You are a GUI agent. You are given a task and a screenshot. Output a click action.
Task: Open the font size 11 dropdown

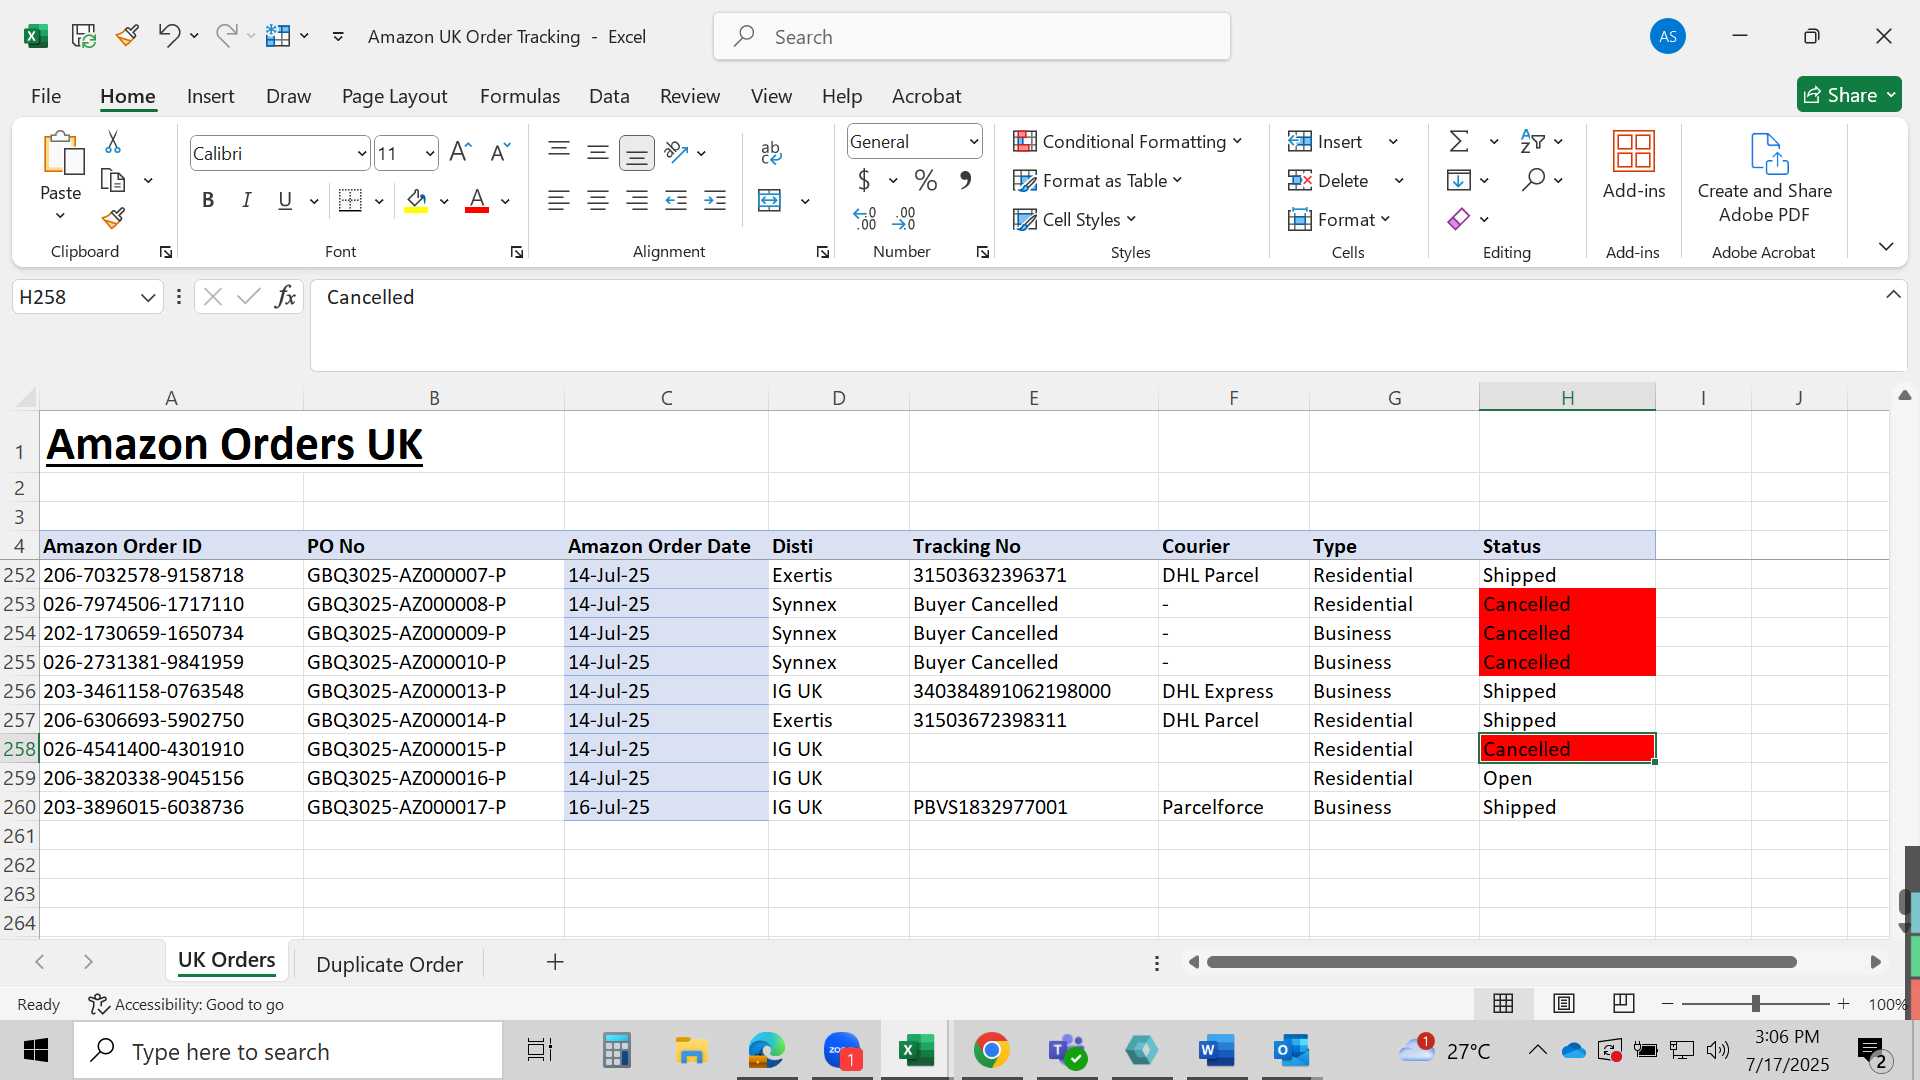430,153
